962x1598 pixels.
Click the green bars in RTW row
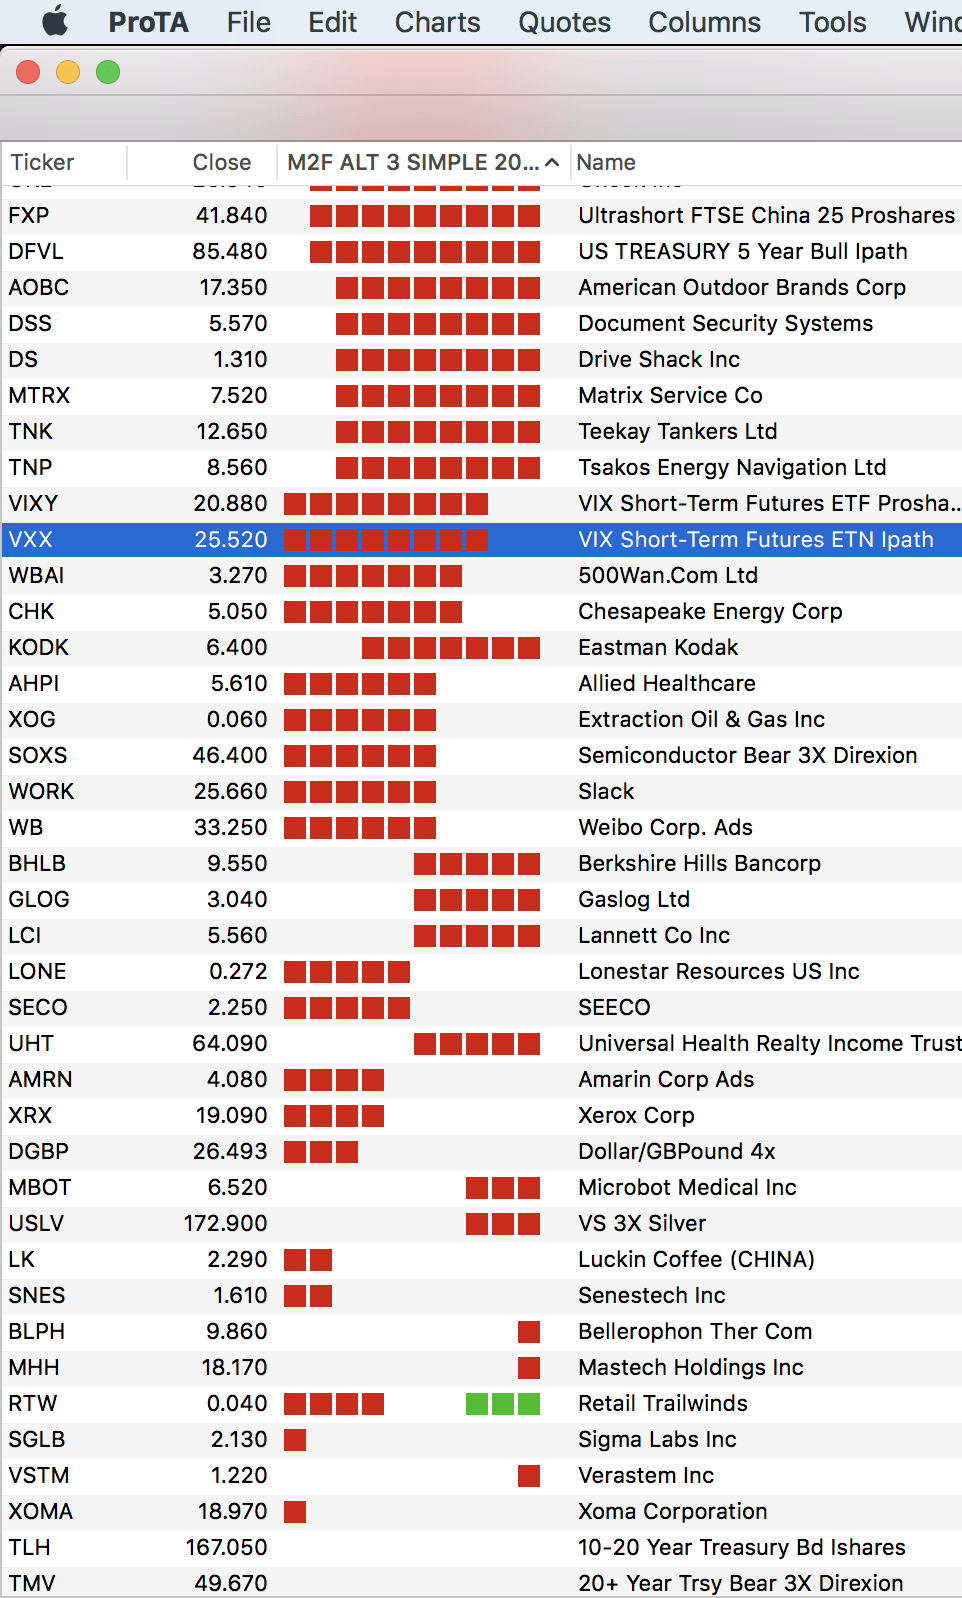point(503,1404)
